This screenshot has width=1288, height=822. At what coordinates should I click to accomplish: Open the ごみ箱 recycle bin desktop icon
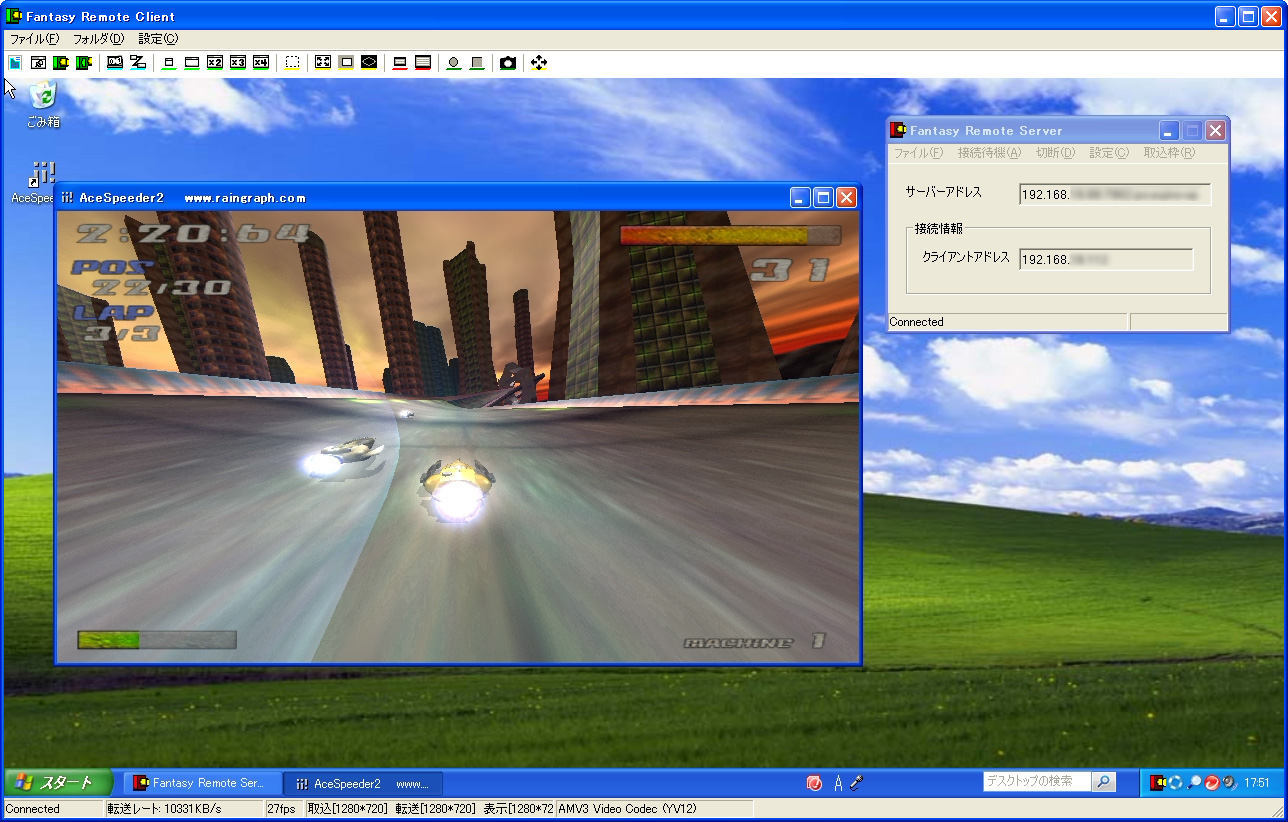coord(43,104)
